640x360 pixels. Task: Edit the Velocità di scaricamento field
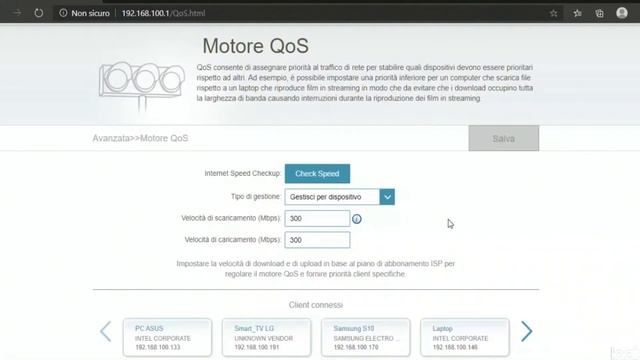point(317,218)
